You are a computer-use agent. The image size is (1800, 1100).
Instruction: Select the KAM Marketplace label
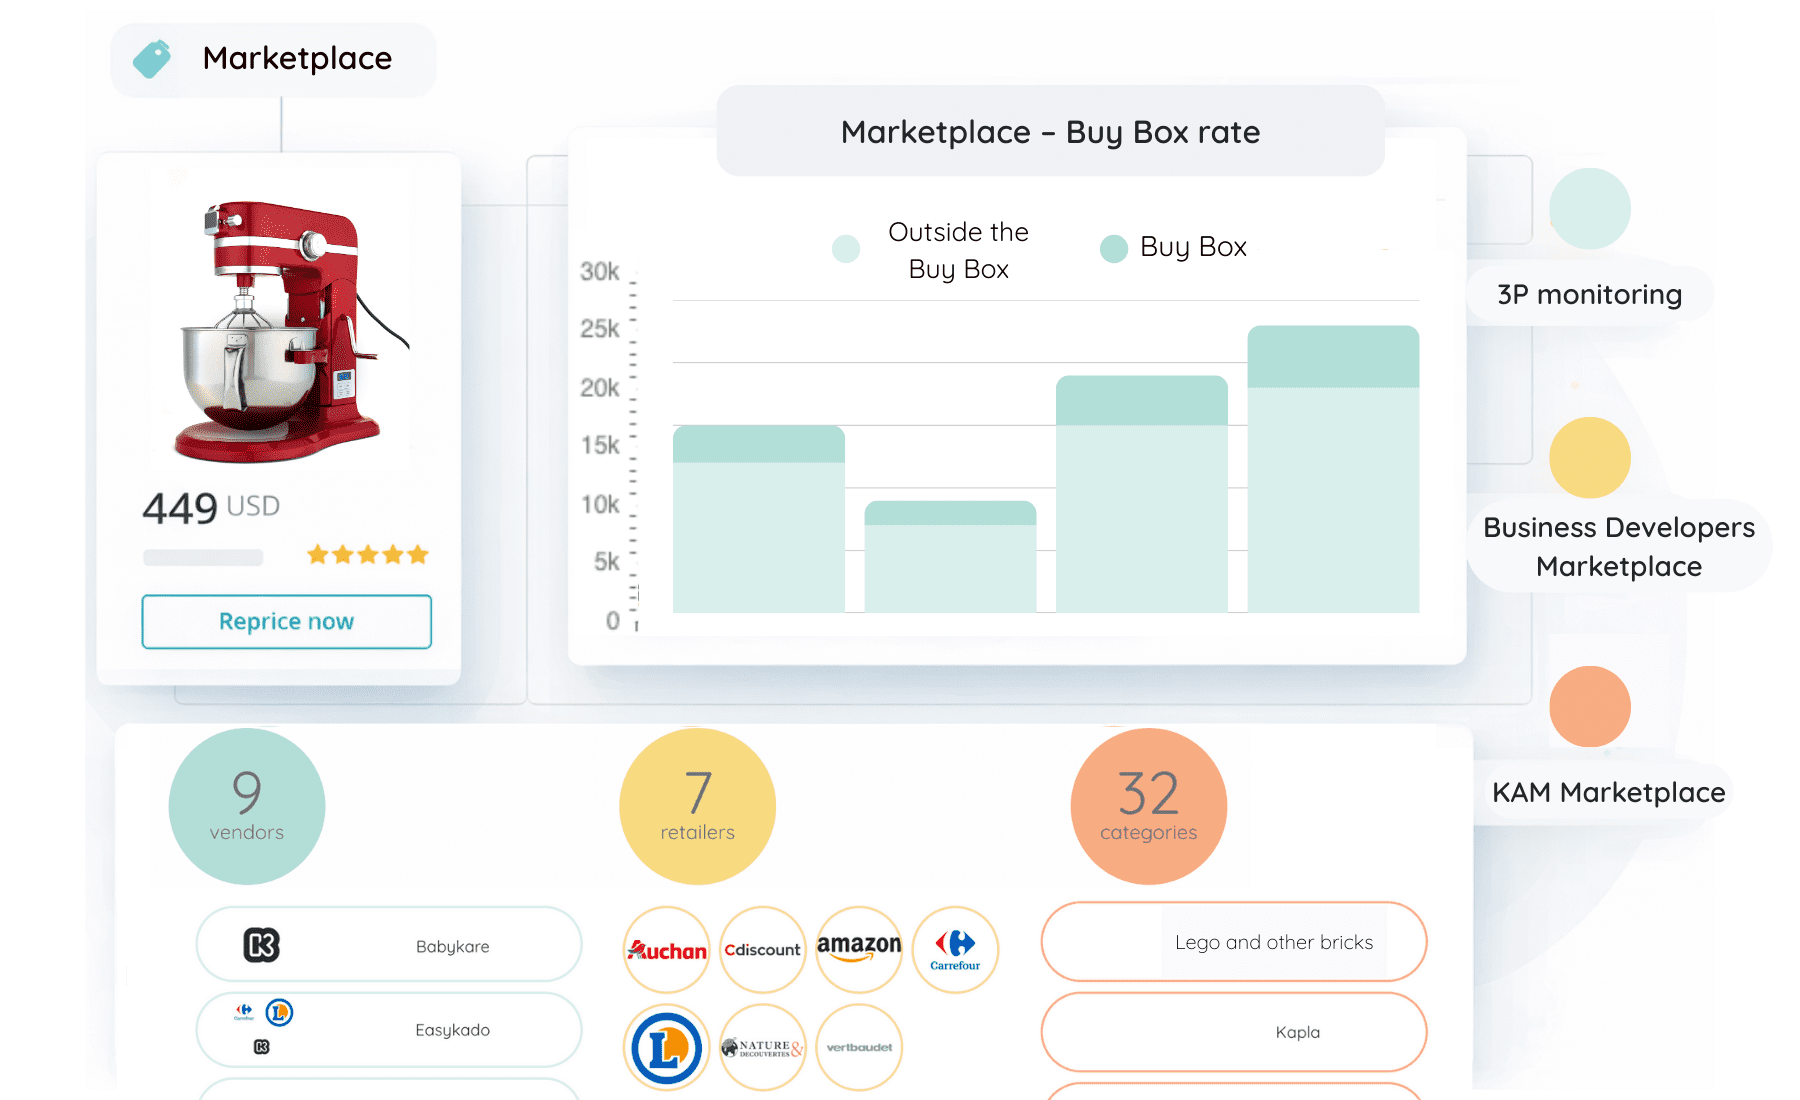pos(1608,792)
